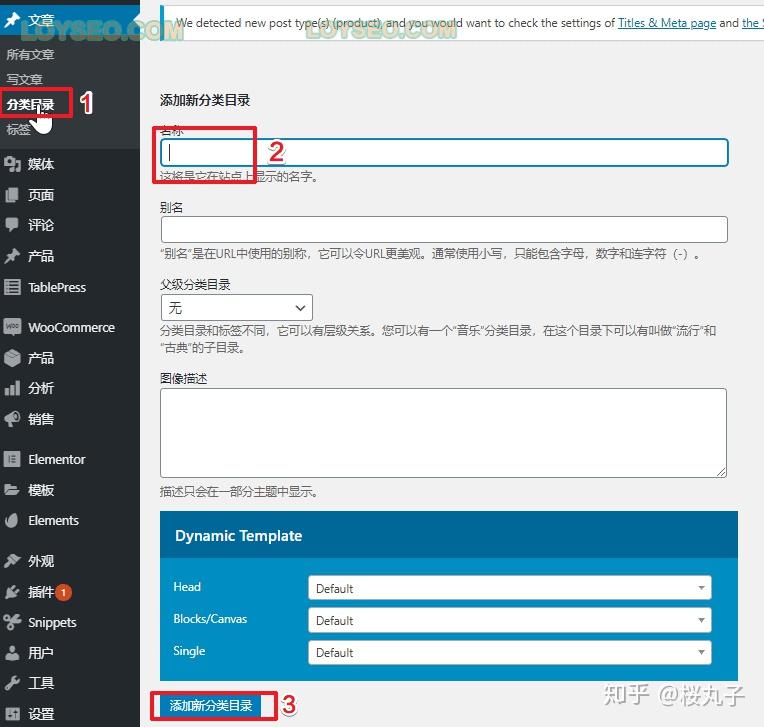Viewport: 764px width, 727px height.
Task: Focus the 别名 slug input field
Action: coord(444,230)
